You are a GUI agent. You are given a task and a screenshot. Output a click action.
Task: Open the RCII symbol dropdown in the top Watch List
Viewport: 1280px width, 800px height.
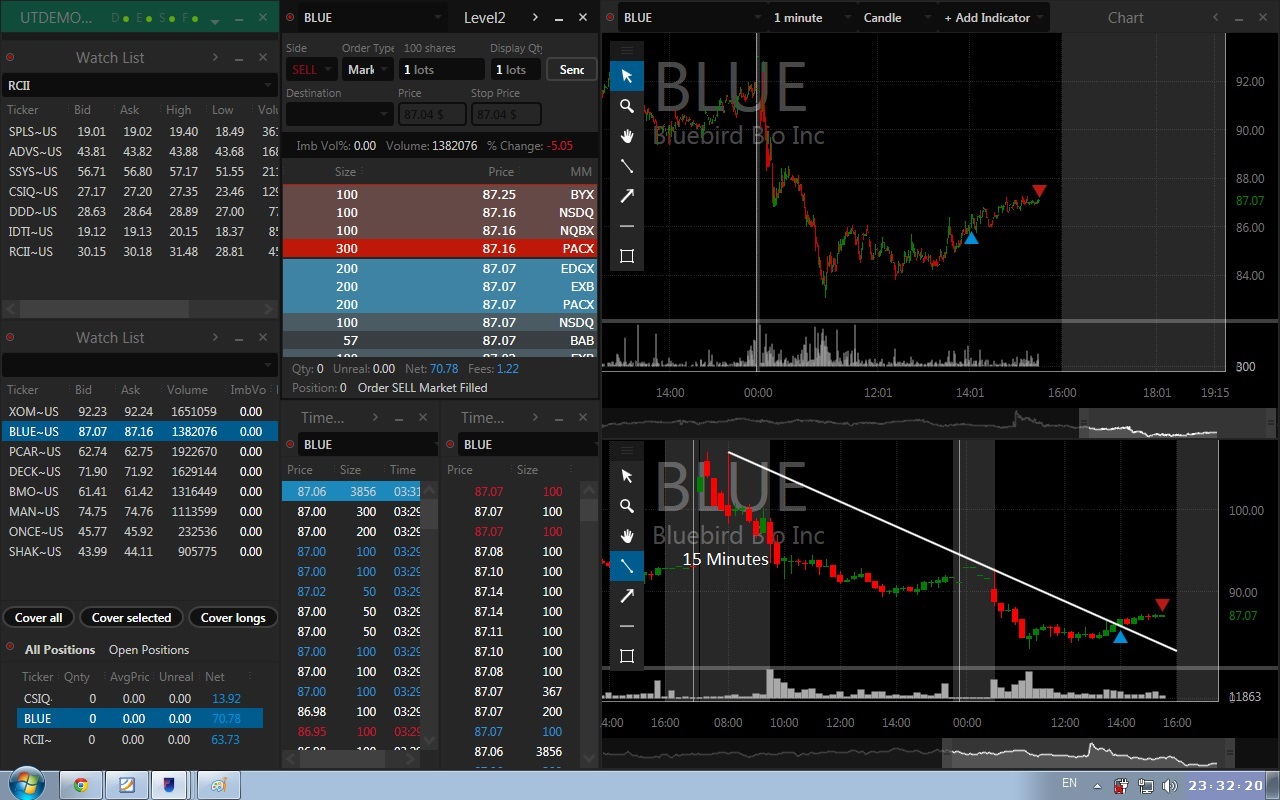139,85
